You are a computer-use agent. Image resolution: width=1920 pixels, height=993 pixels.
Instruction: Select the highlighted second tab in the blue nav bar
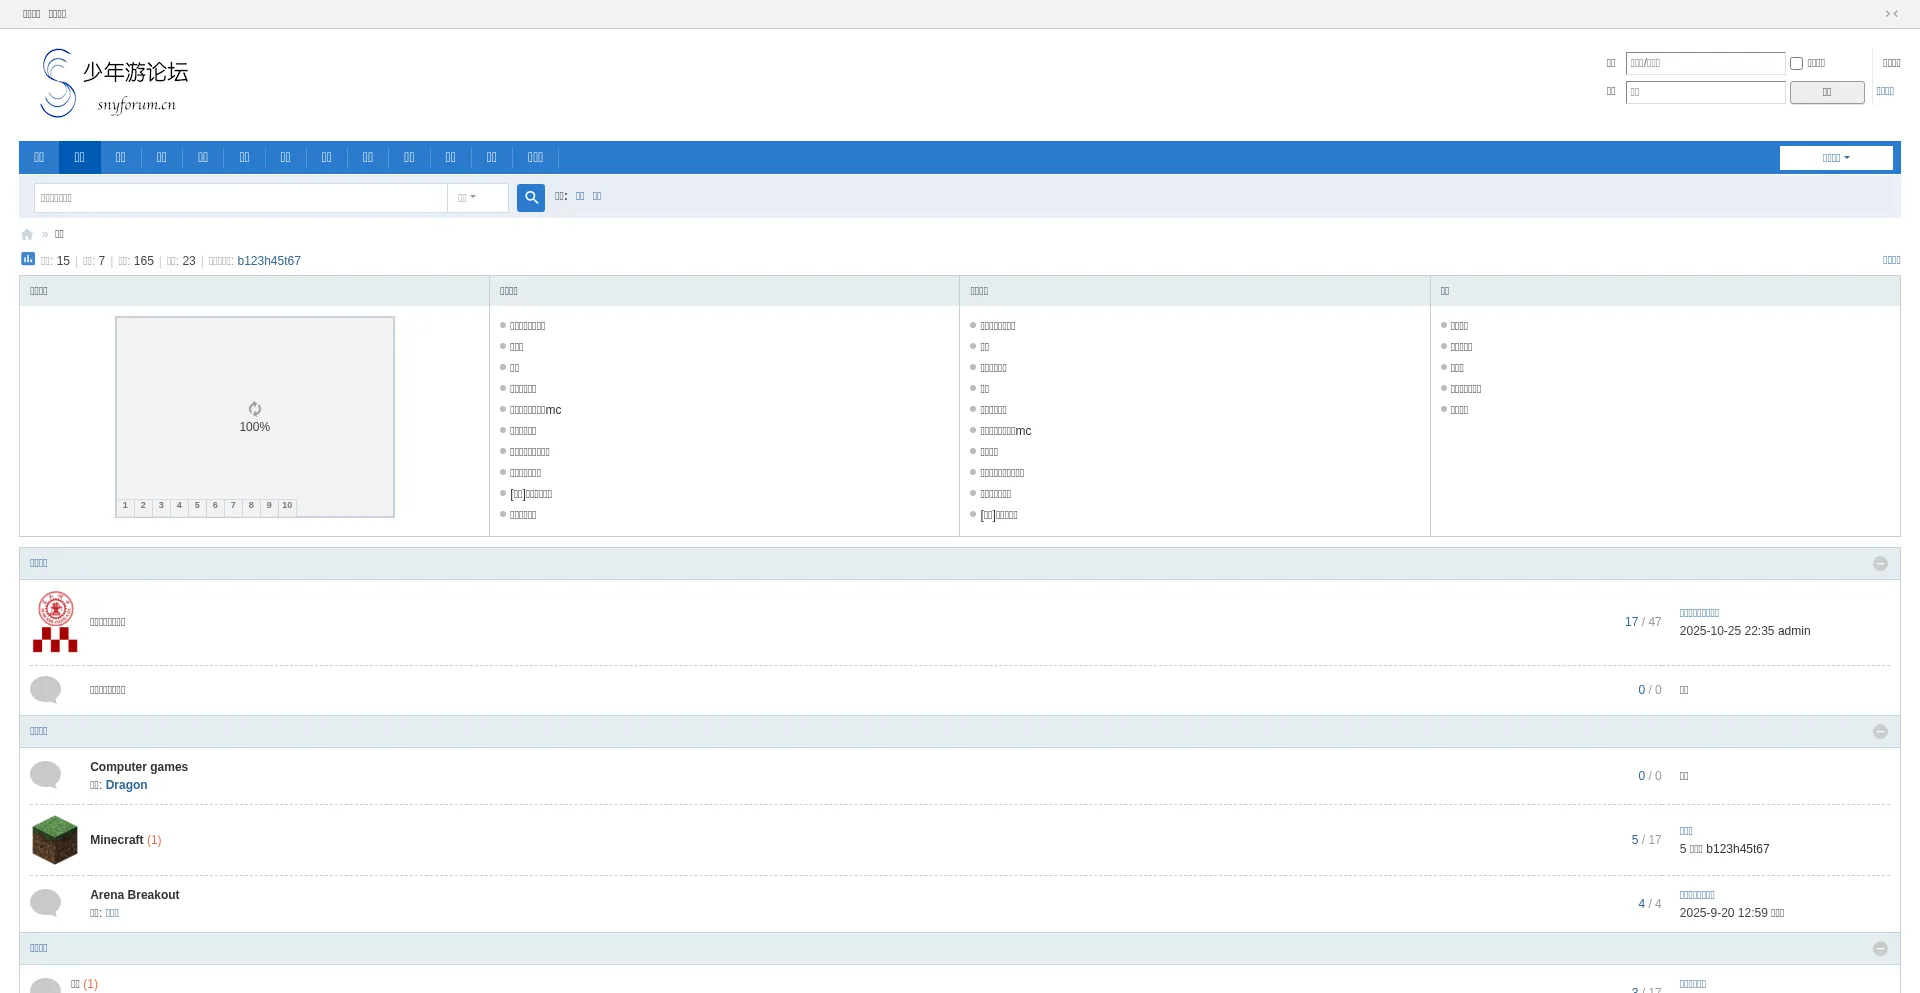79,158
